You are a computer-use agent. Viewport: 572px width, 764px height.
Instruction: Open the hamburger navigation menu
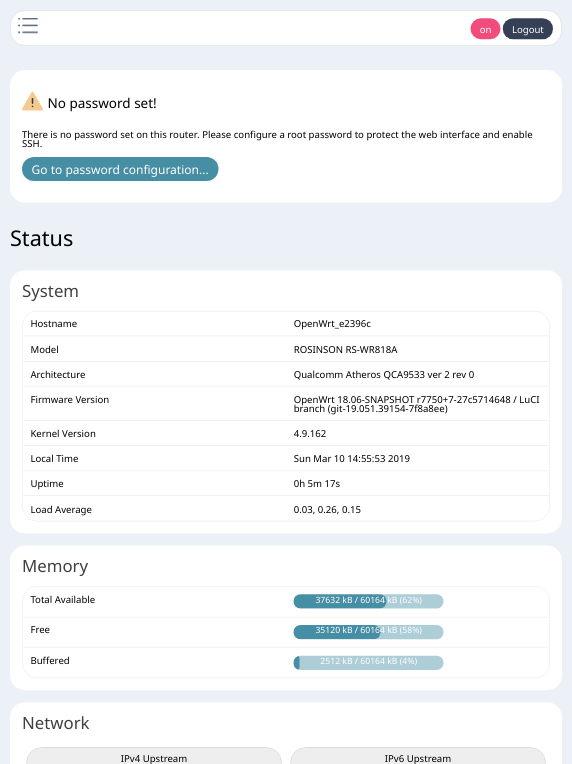(28, 25)
